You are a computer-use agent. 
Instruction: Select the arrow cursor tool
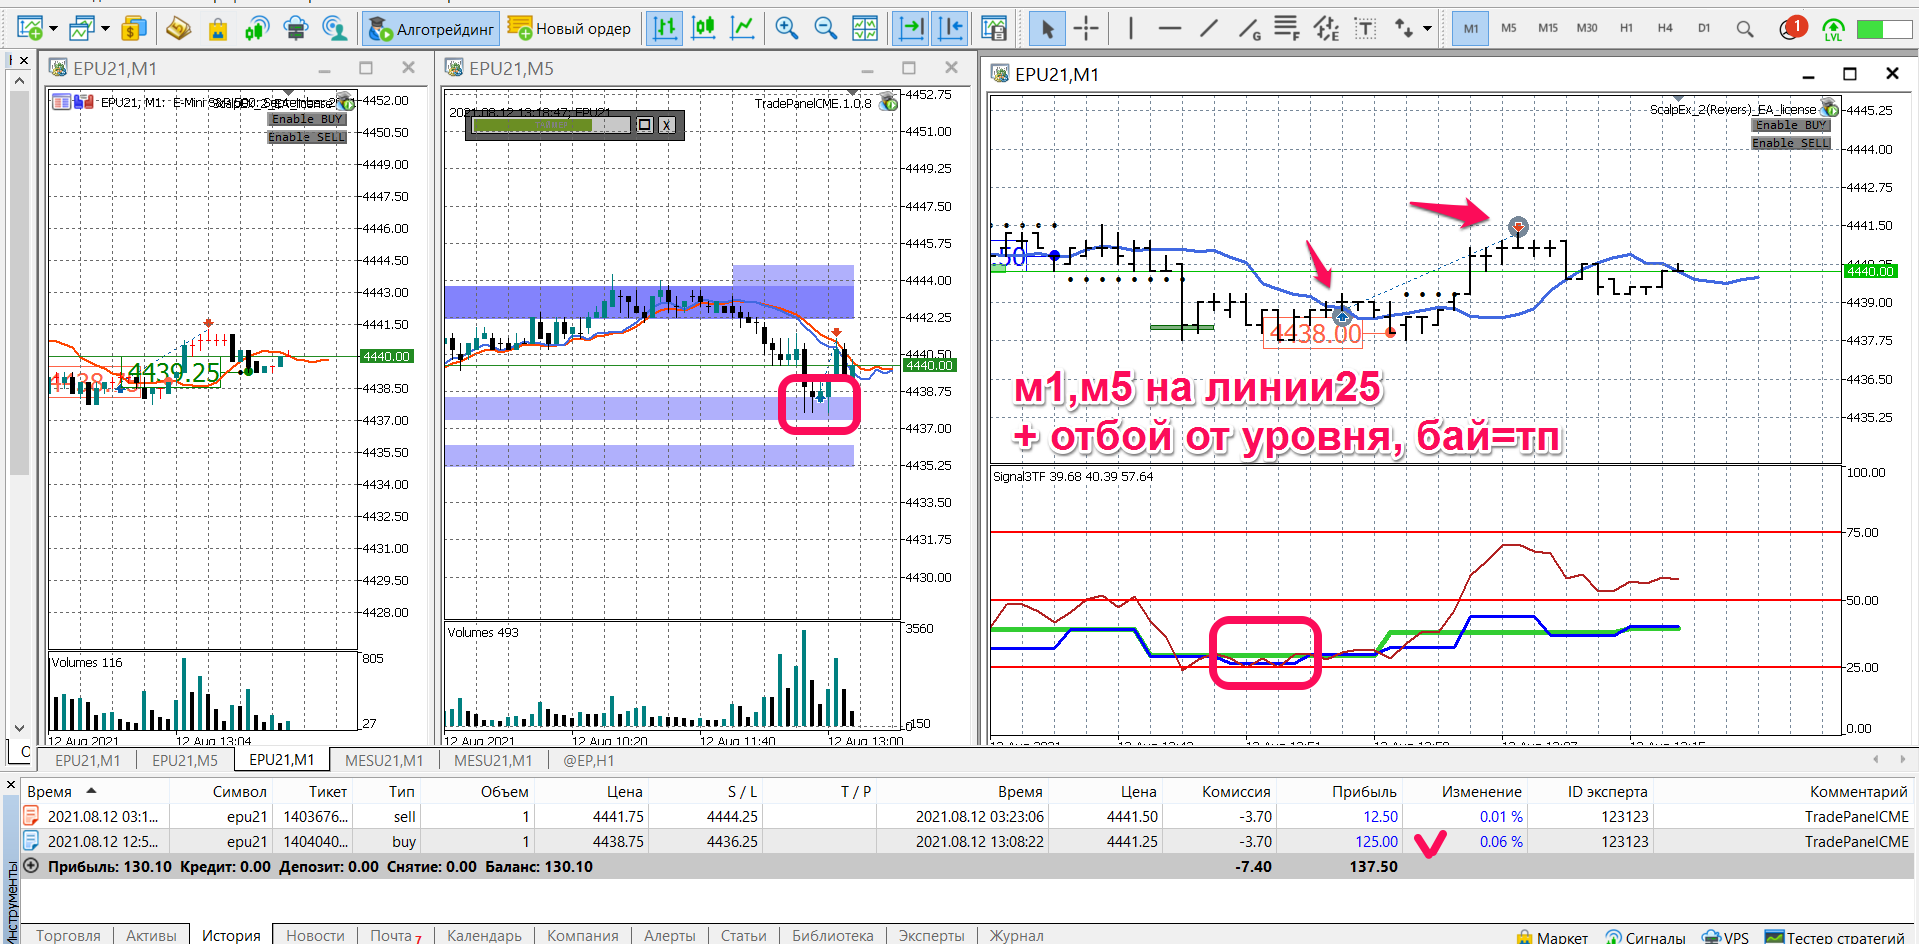pyautogui.click(x=1047, y=29)
